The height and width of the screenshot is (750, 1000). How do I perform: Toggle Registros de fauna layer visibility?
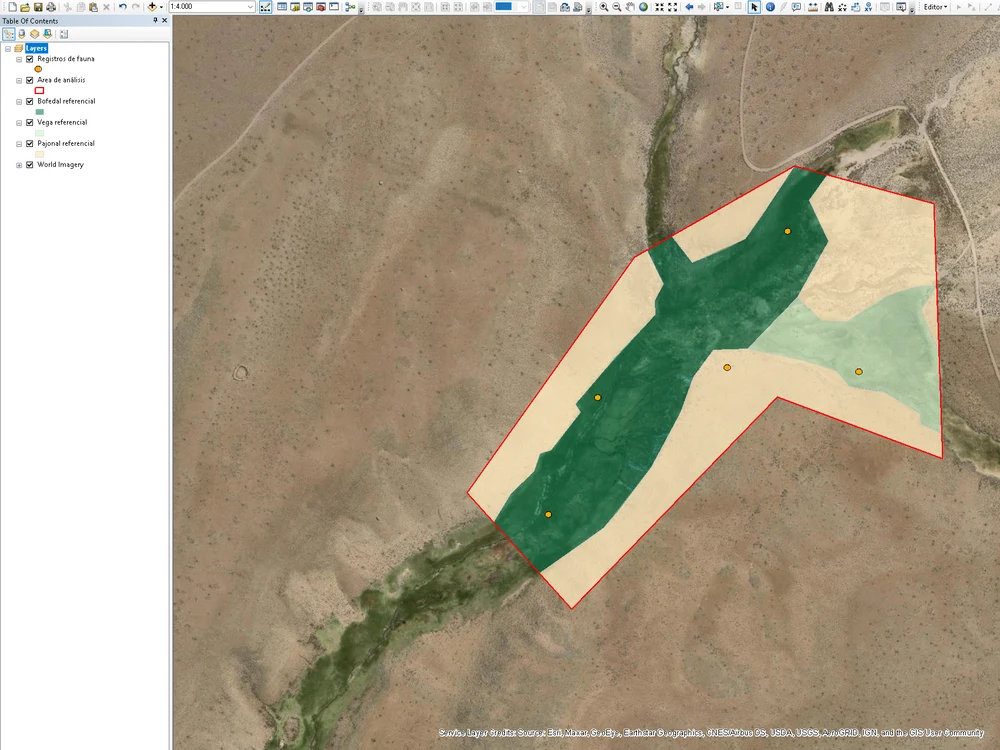(x=29, y=59)
